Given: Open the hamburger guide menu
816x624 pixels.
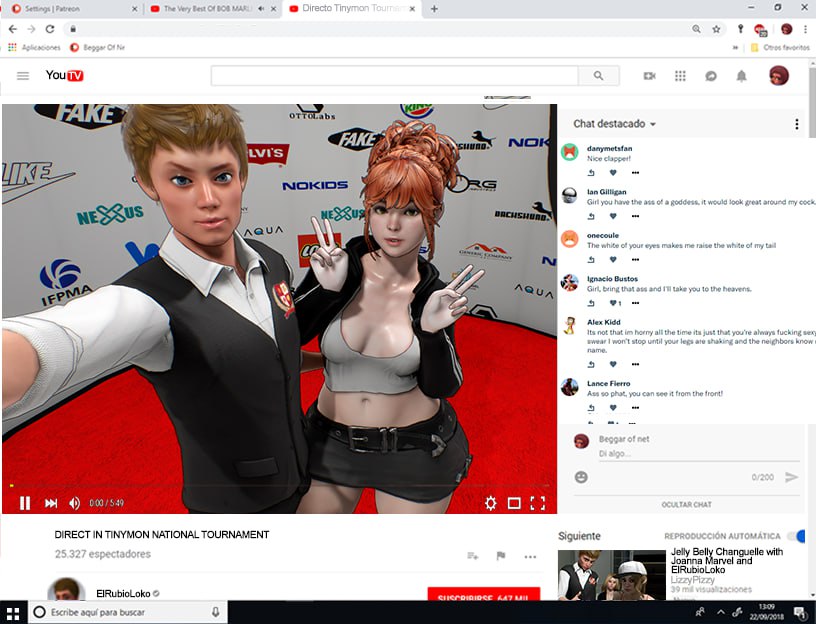Looking at the screenshot, I should pos(23,76).
